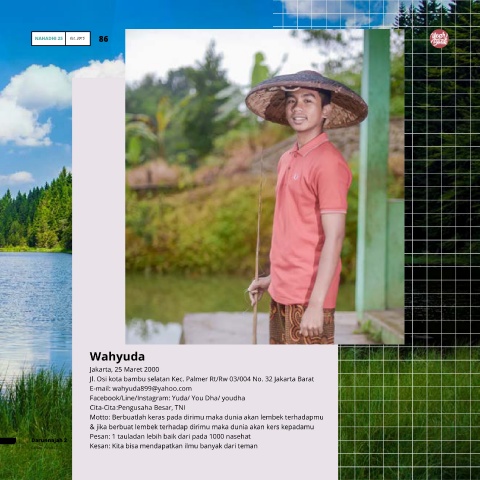The height and width of the screenshot is (480, 480).
Task: Click the Facebook/Line/Instagram handles line
Action: 167,398
